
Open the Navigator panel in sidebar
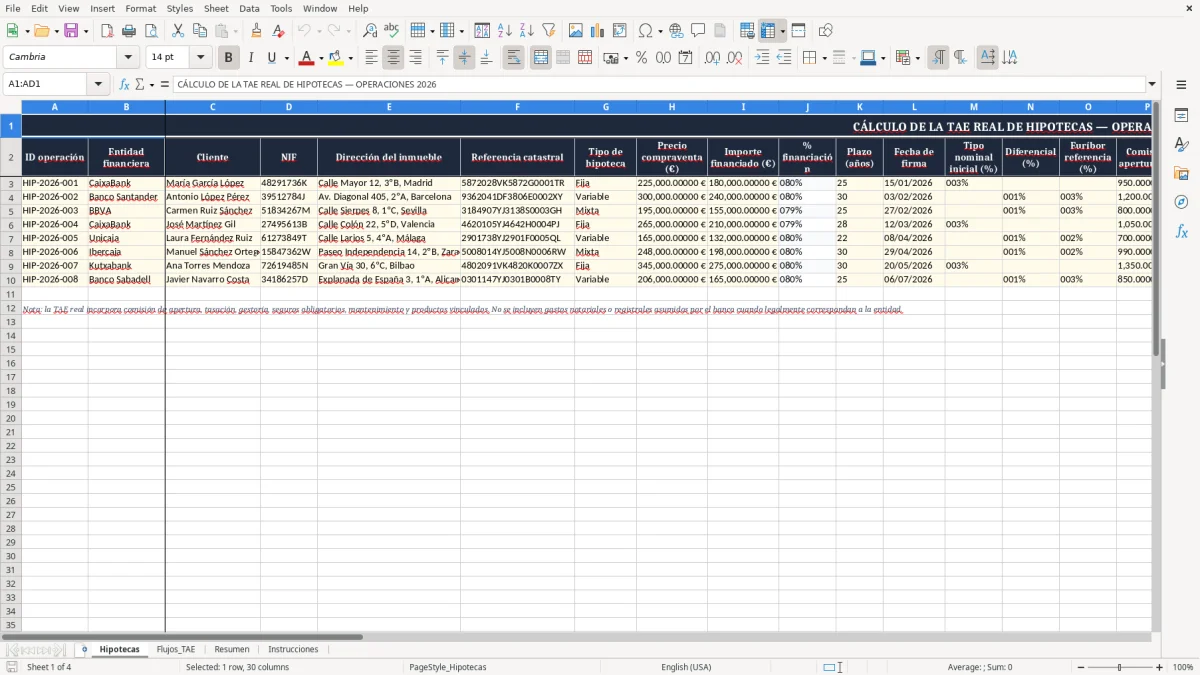pos(1181,202)
